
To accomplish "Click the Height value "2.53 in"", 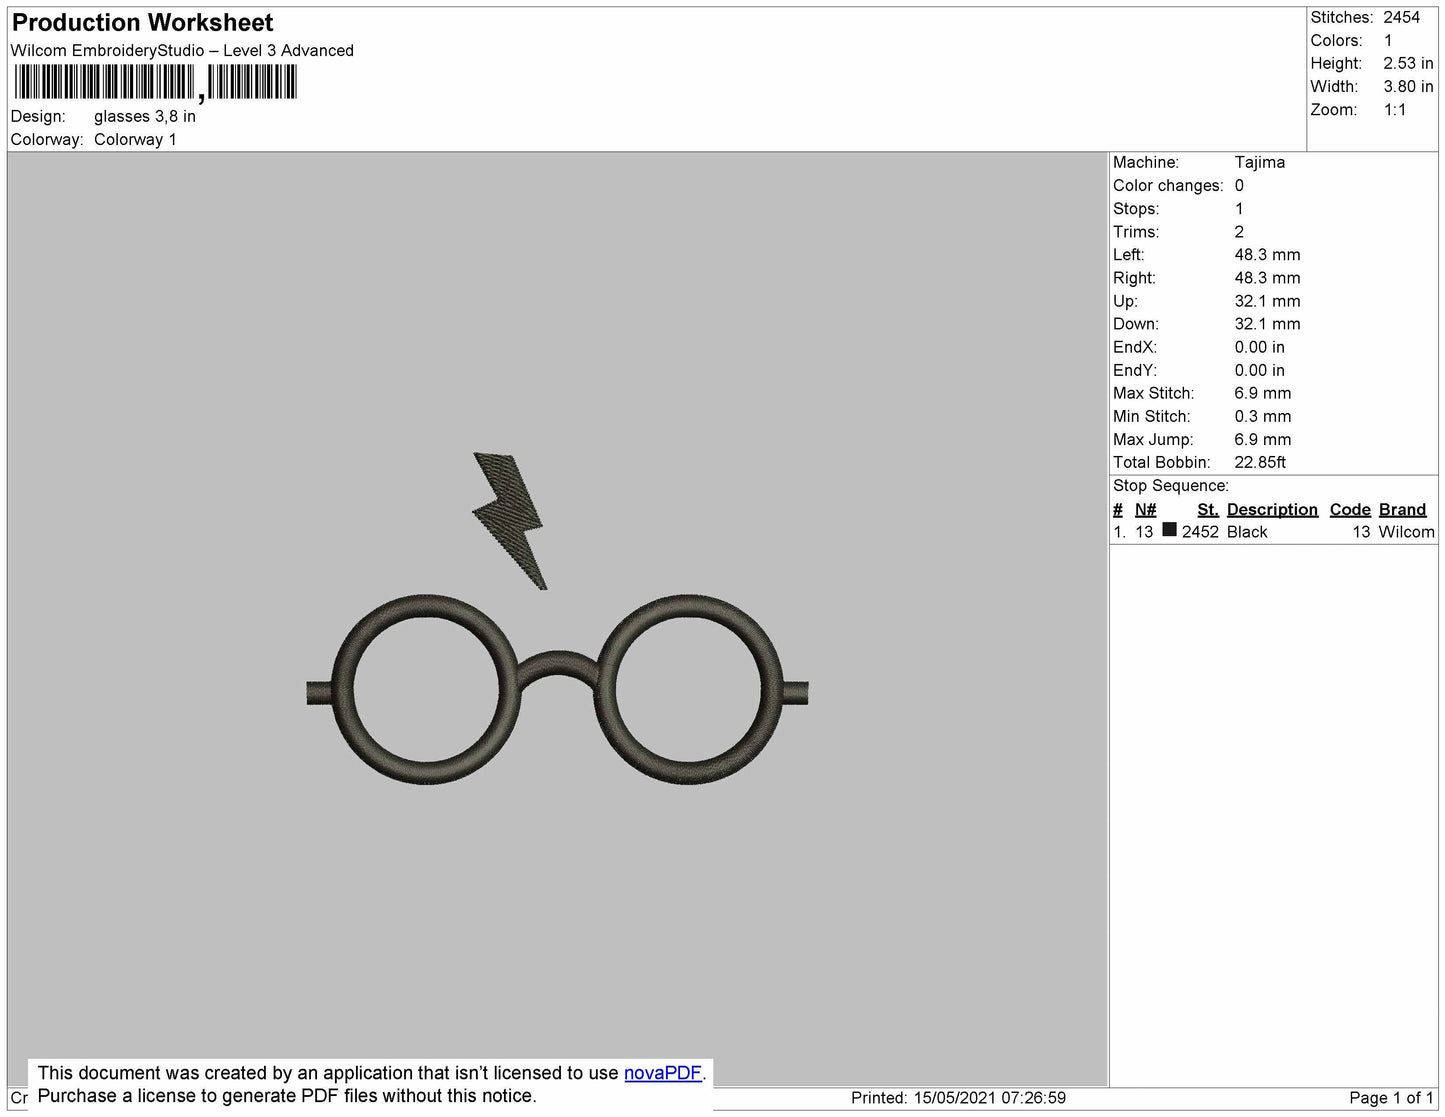I will point(1408,64).
